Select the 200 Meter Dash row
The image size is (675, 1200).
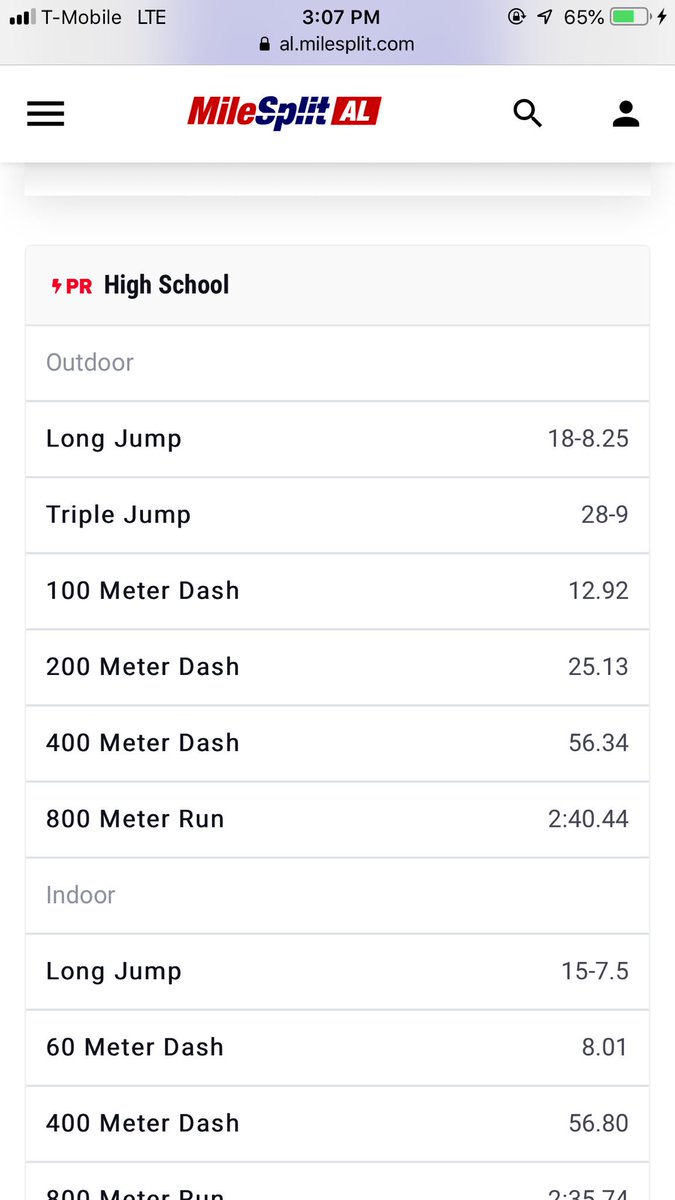point(337,667)
